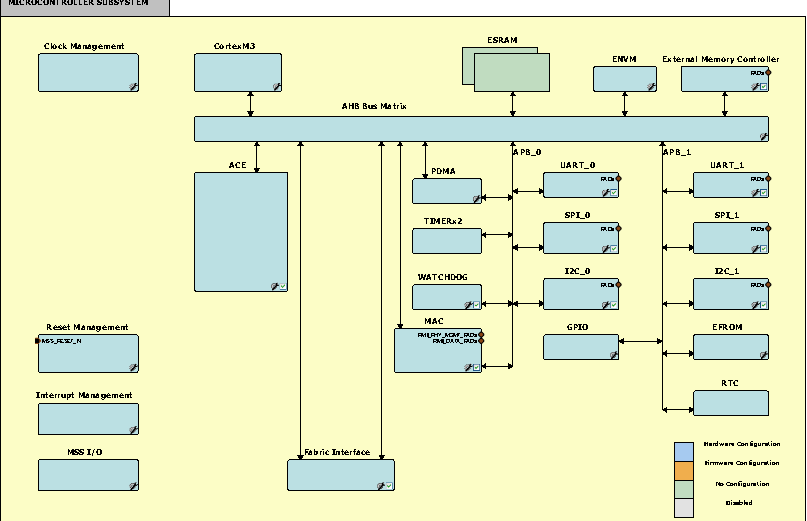Screen dimensions: 807x521
Task: Configure the AHB Bus Matrix using its wrench
Action: click(x=763, y=136)
